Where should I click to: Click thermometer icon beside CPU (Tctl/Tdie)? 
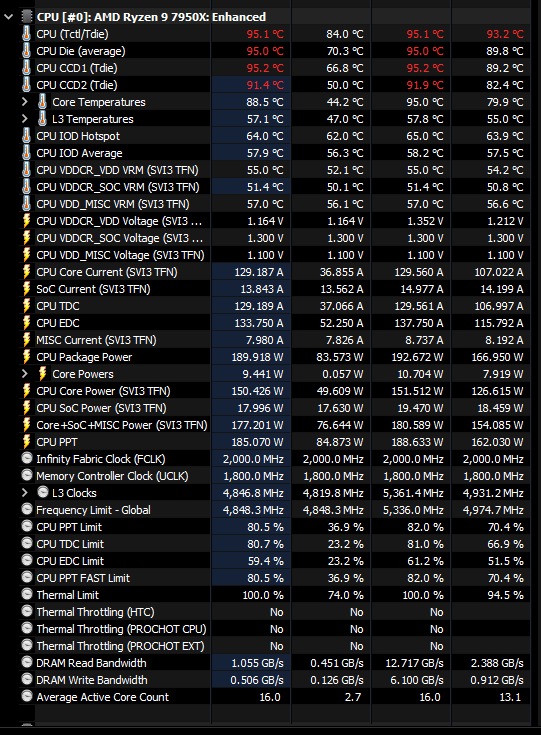(27, 34)
